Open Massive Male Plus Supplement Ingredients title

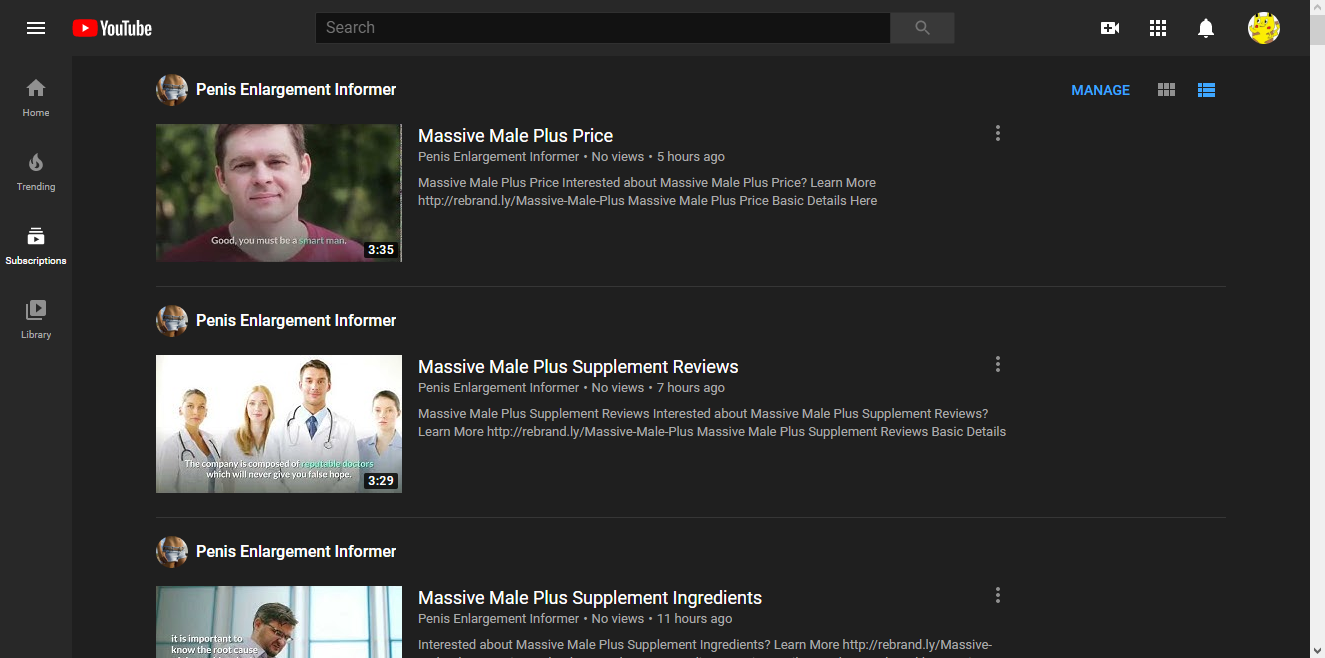coord(590,598)
